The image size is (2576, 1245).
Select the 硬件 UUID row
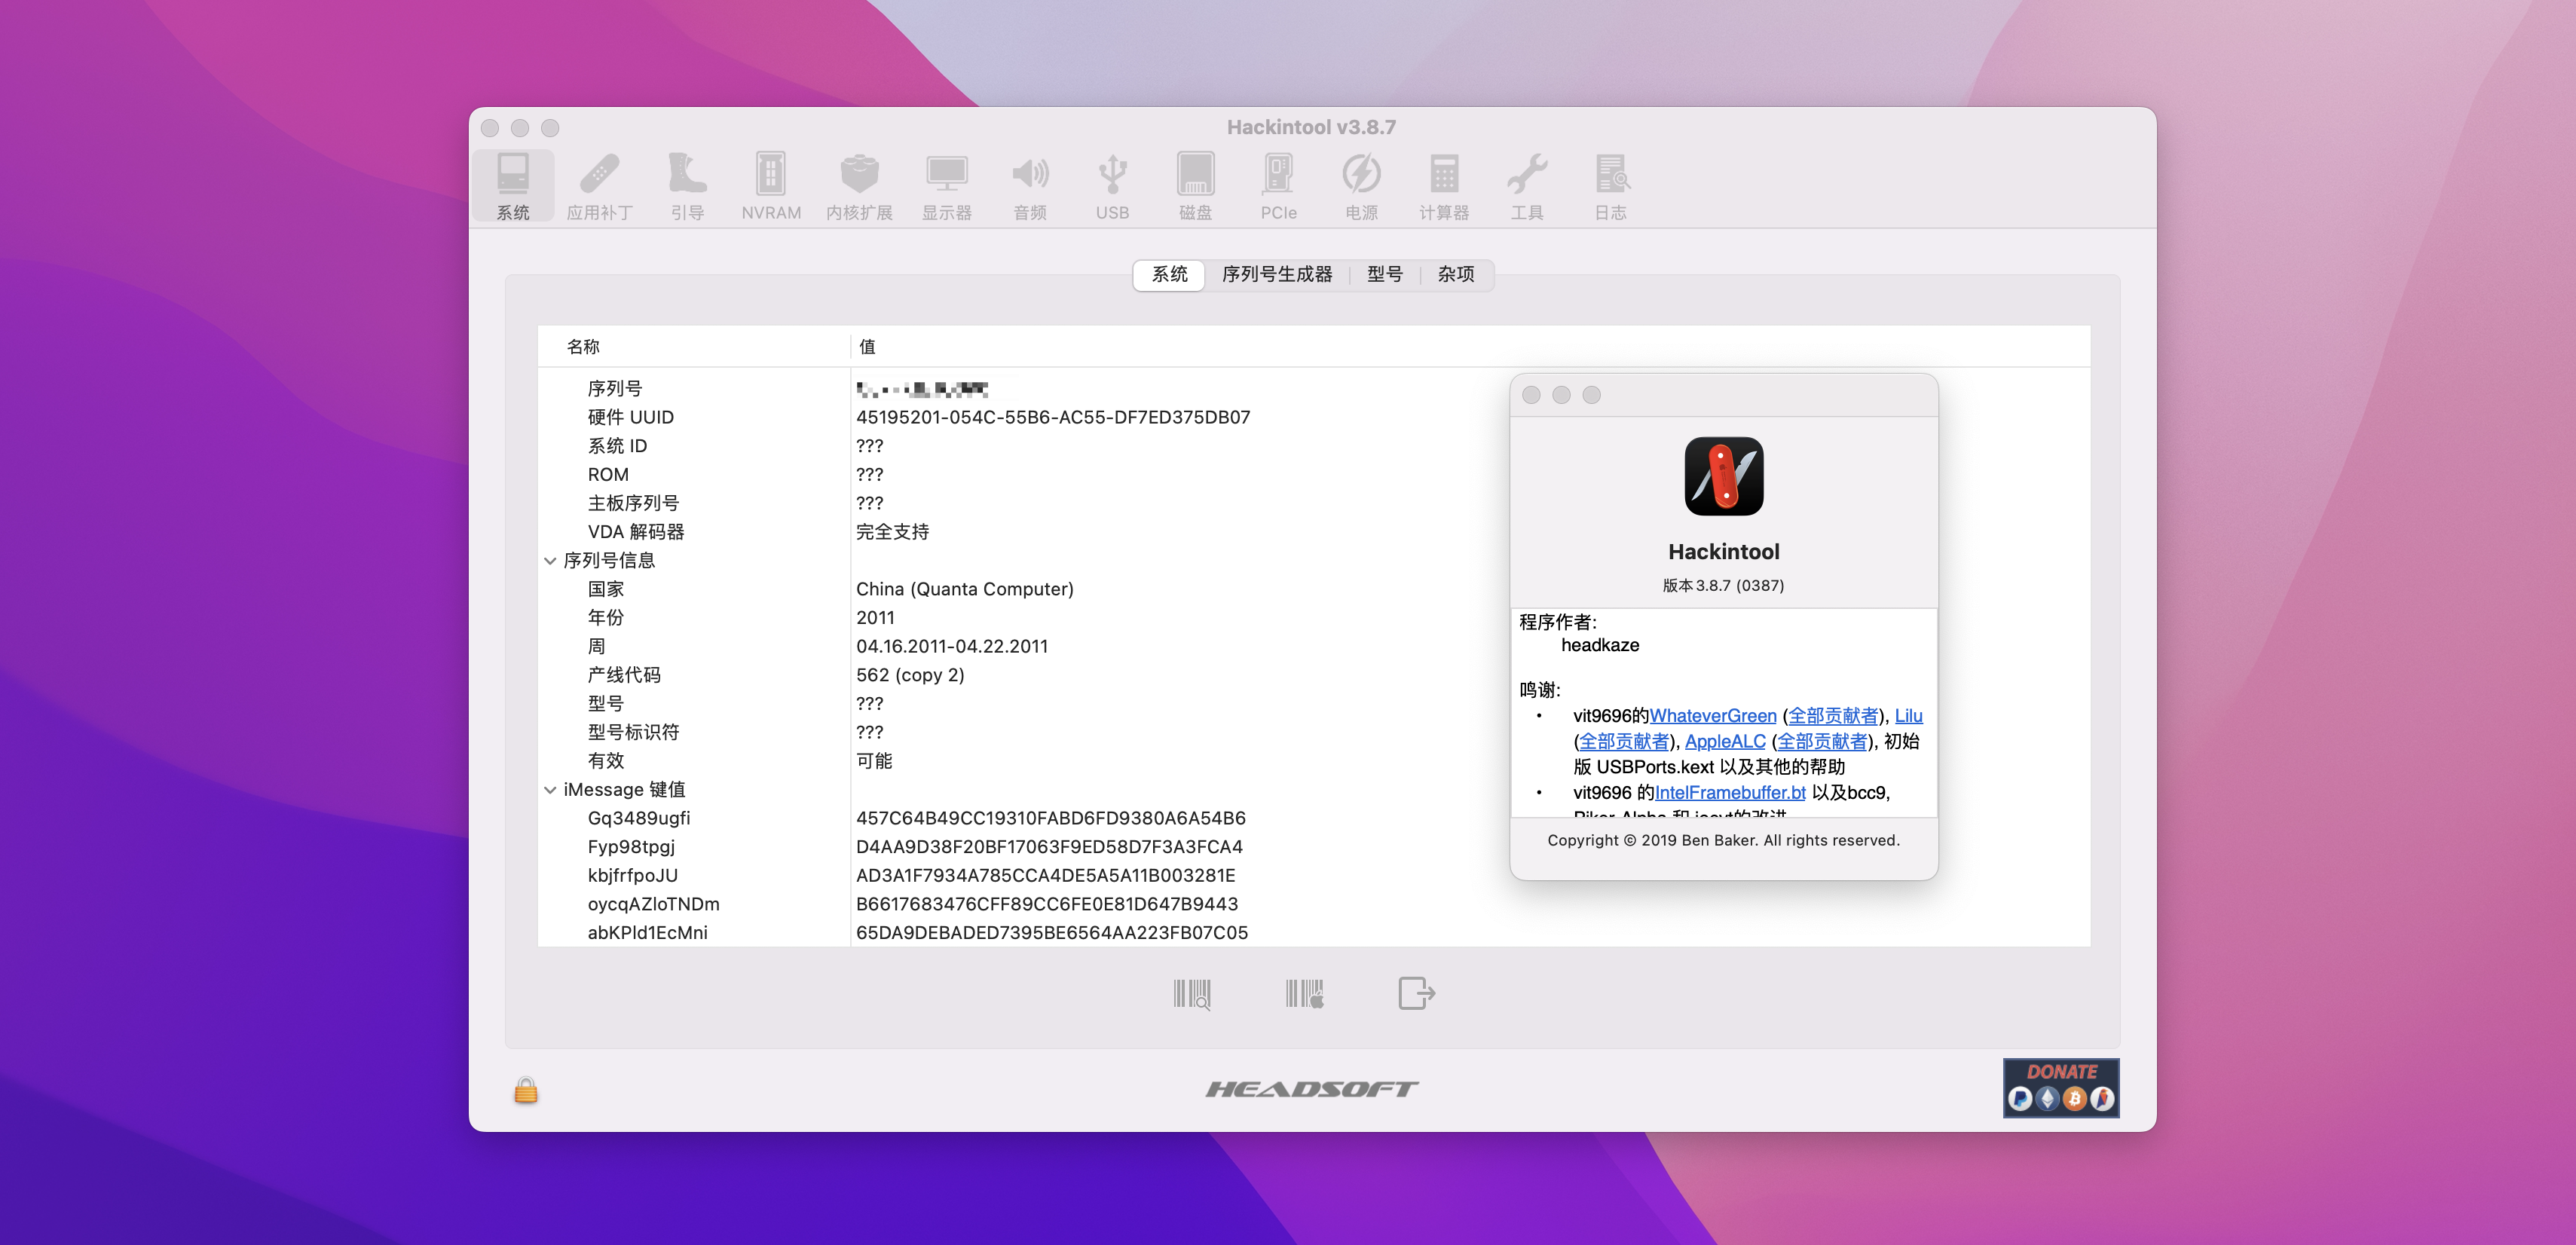(1313, 417)
